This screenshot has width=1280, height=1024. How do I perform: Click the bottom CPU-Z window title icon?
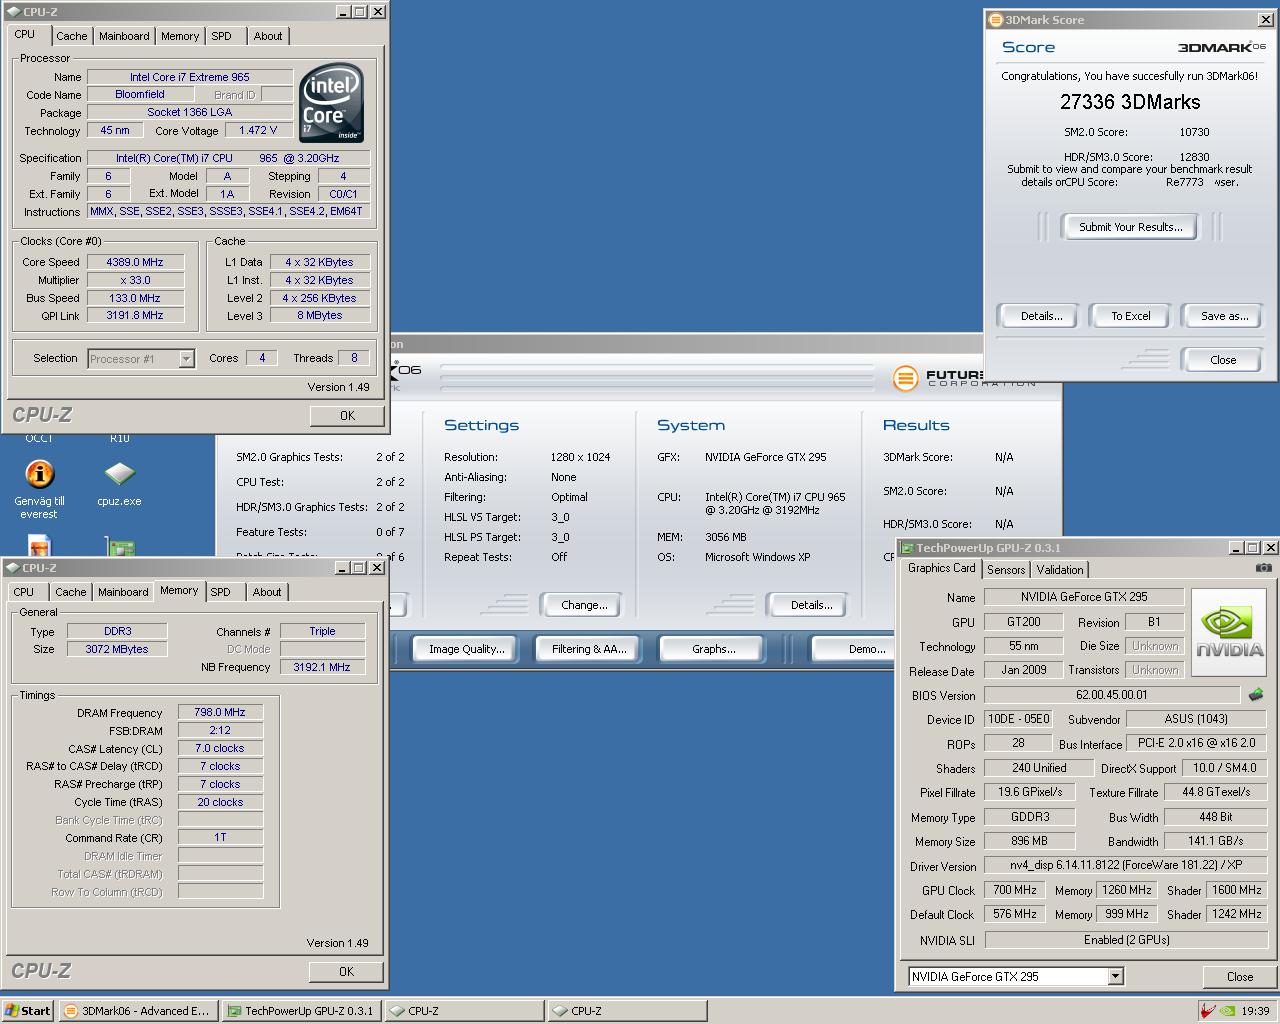(12, 568)
